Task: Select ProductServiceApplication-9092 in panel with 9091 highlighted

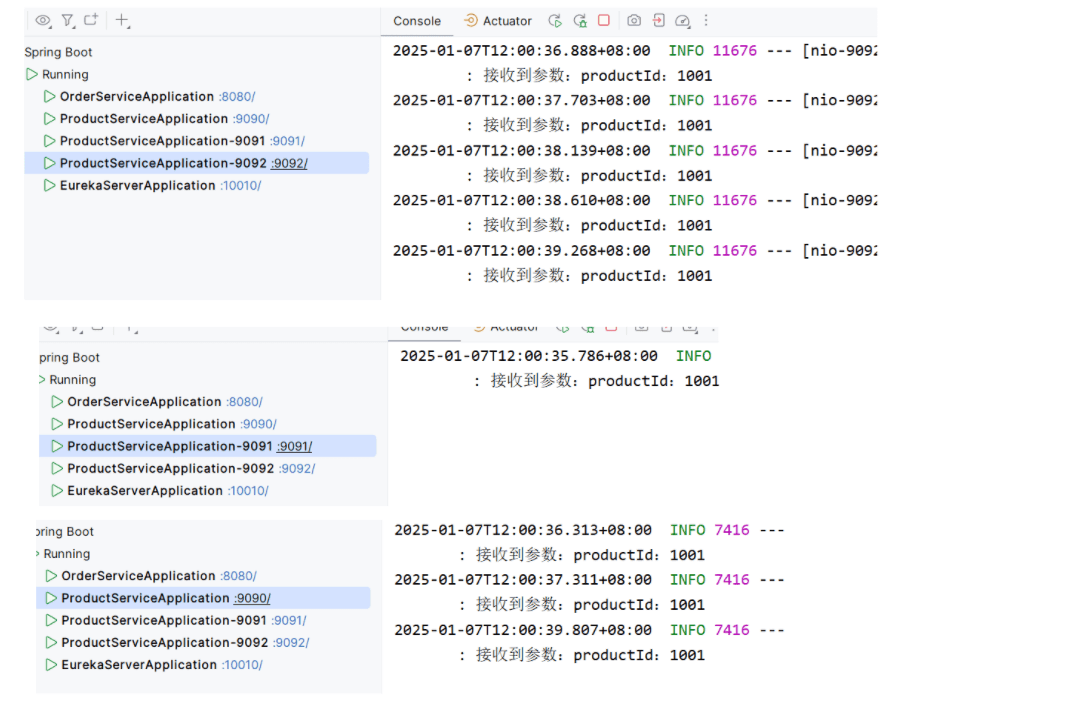Action: 170,469
